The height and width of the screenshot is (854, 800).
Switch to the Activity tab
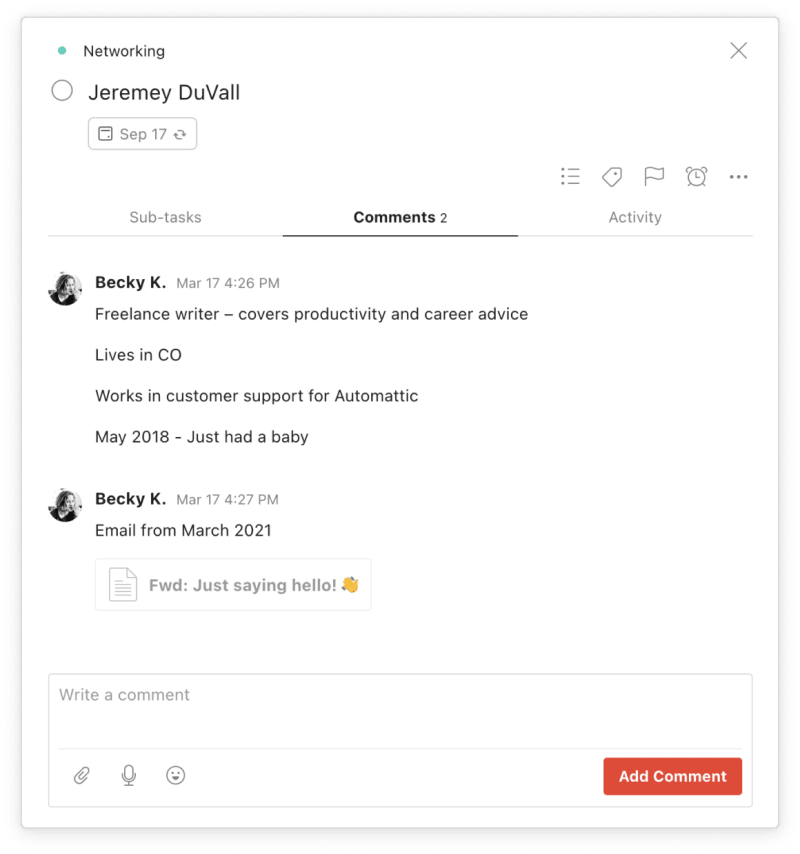coord(635,217)
